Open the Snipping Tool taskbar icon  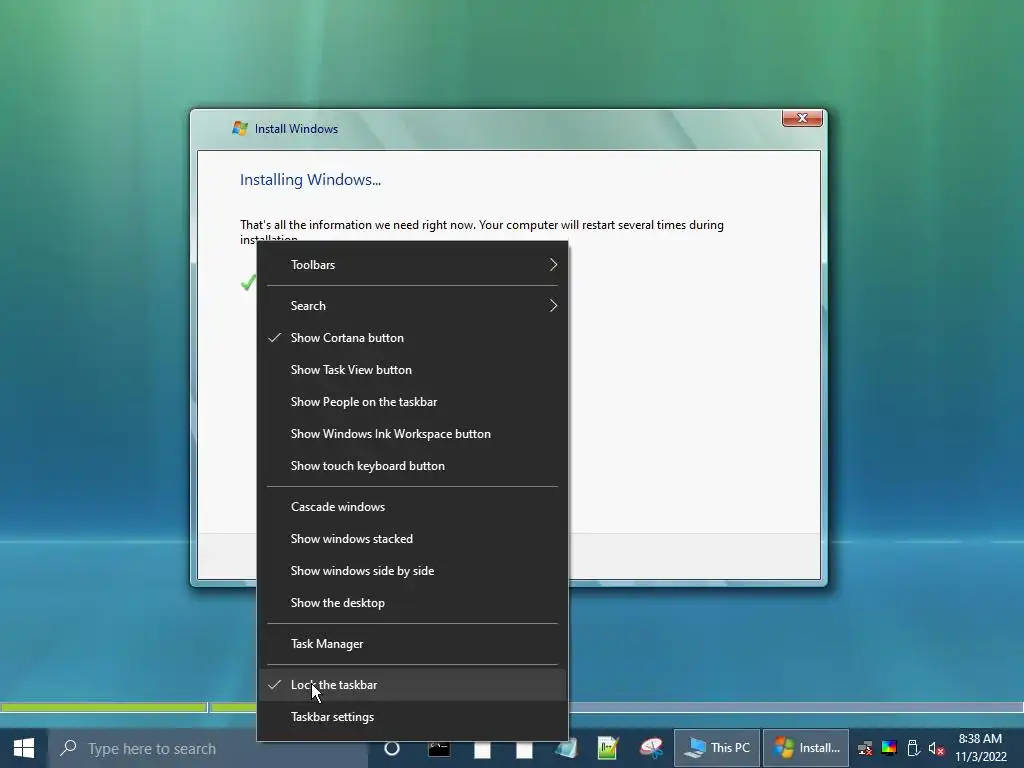coord(651,748)
